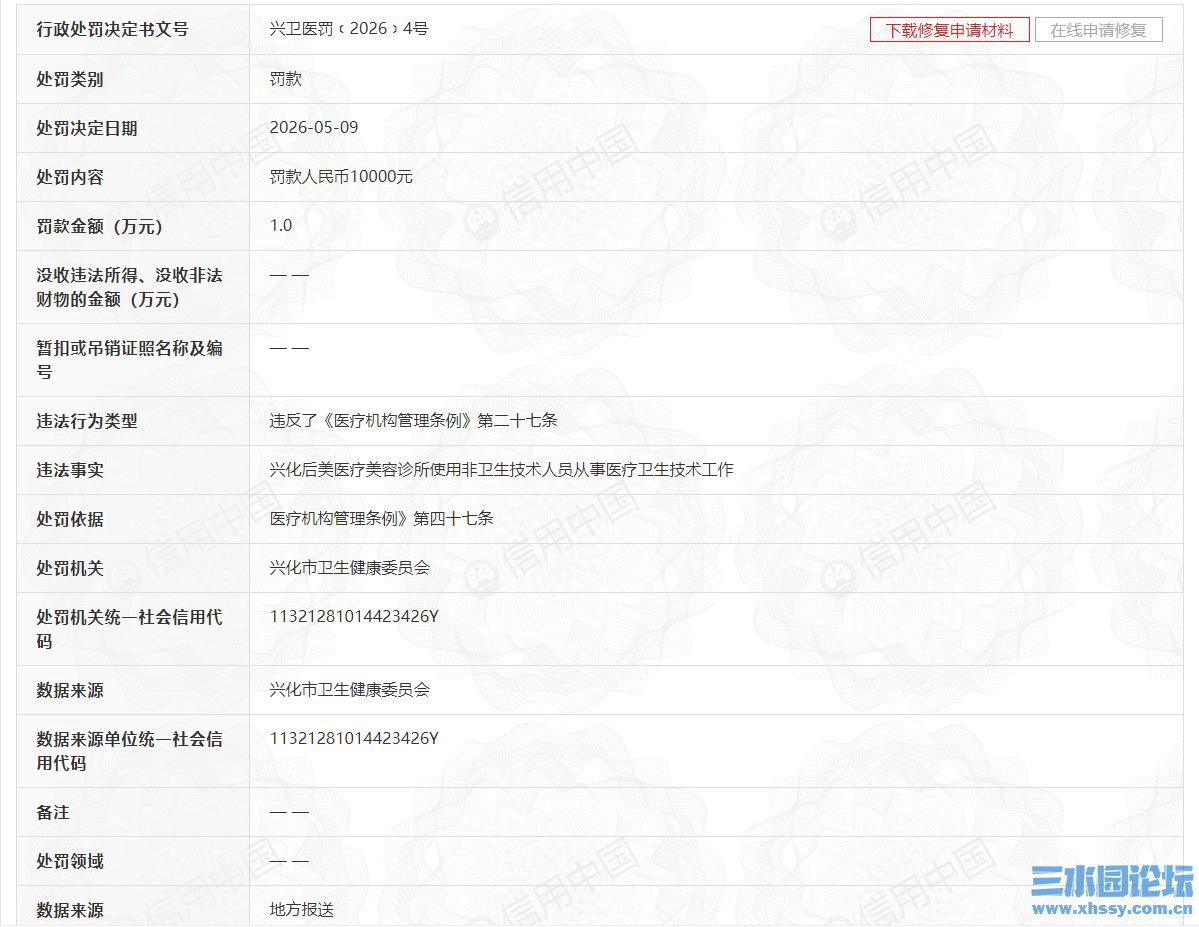Viewport: 1199px width, 927px height.
Task: Select 兴化市卫生健康委员会 in 处罚机关 row
Action: pyautogui.click(x=349, y=567)
